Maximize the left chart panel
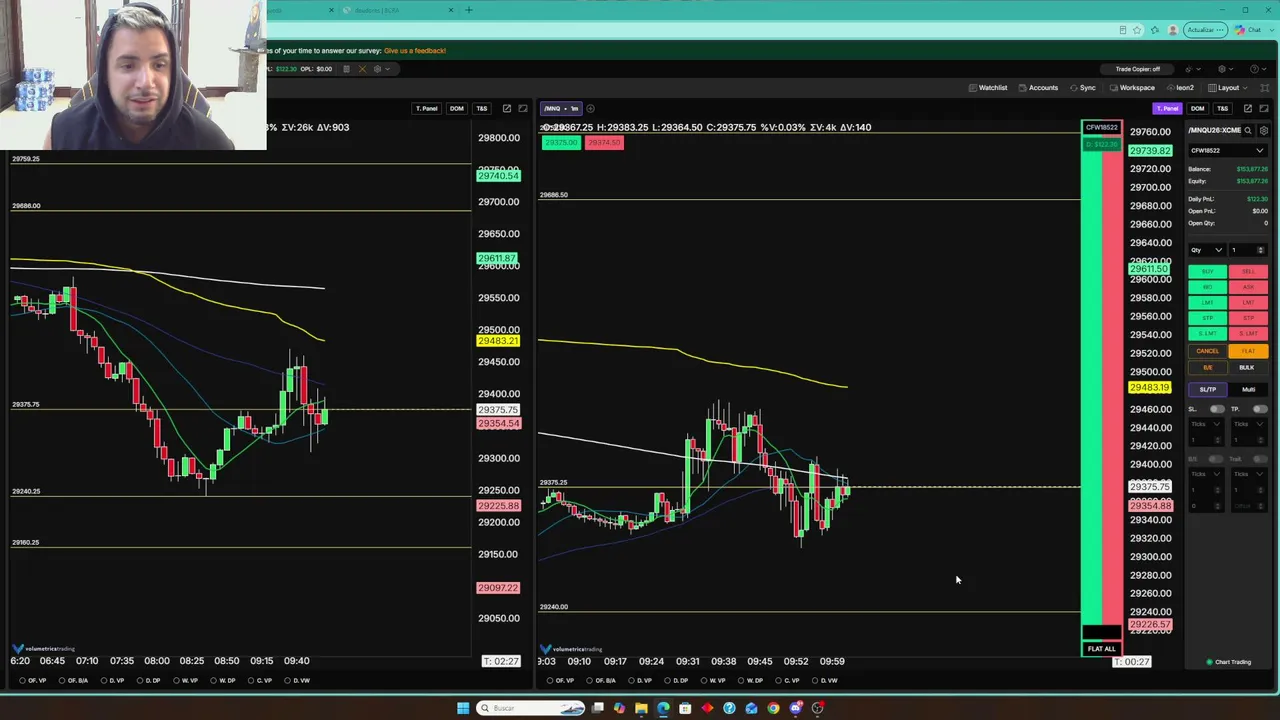Image resolution: width=1280 pixels, height=720 pixels. click(523, 108)
